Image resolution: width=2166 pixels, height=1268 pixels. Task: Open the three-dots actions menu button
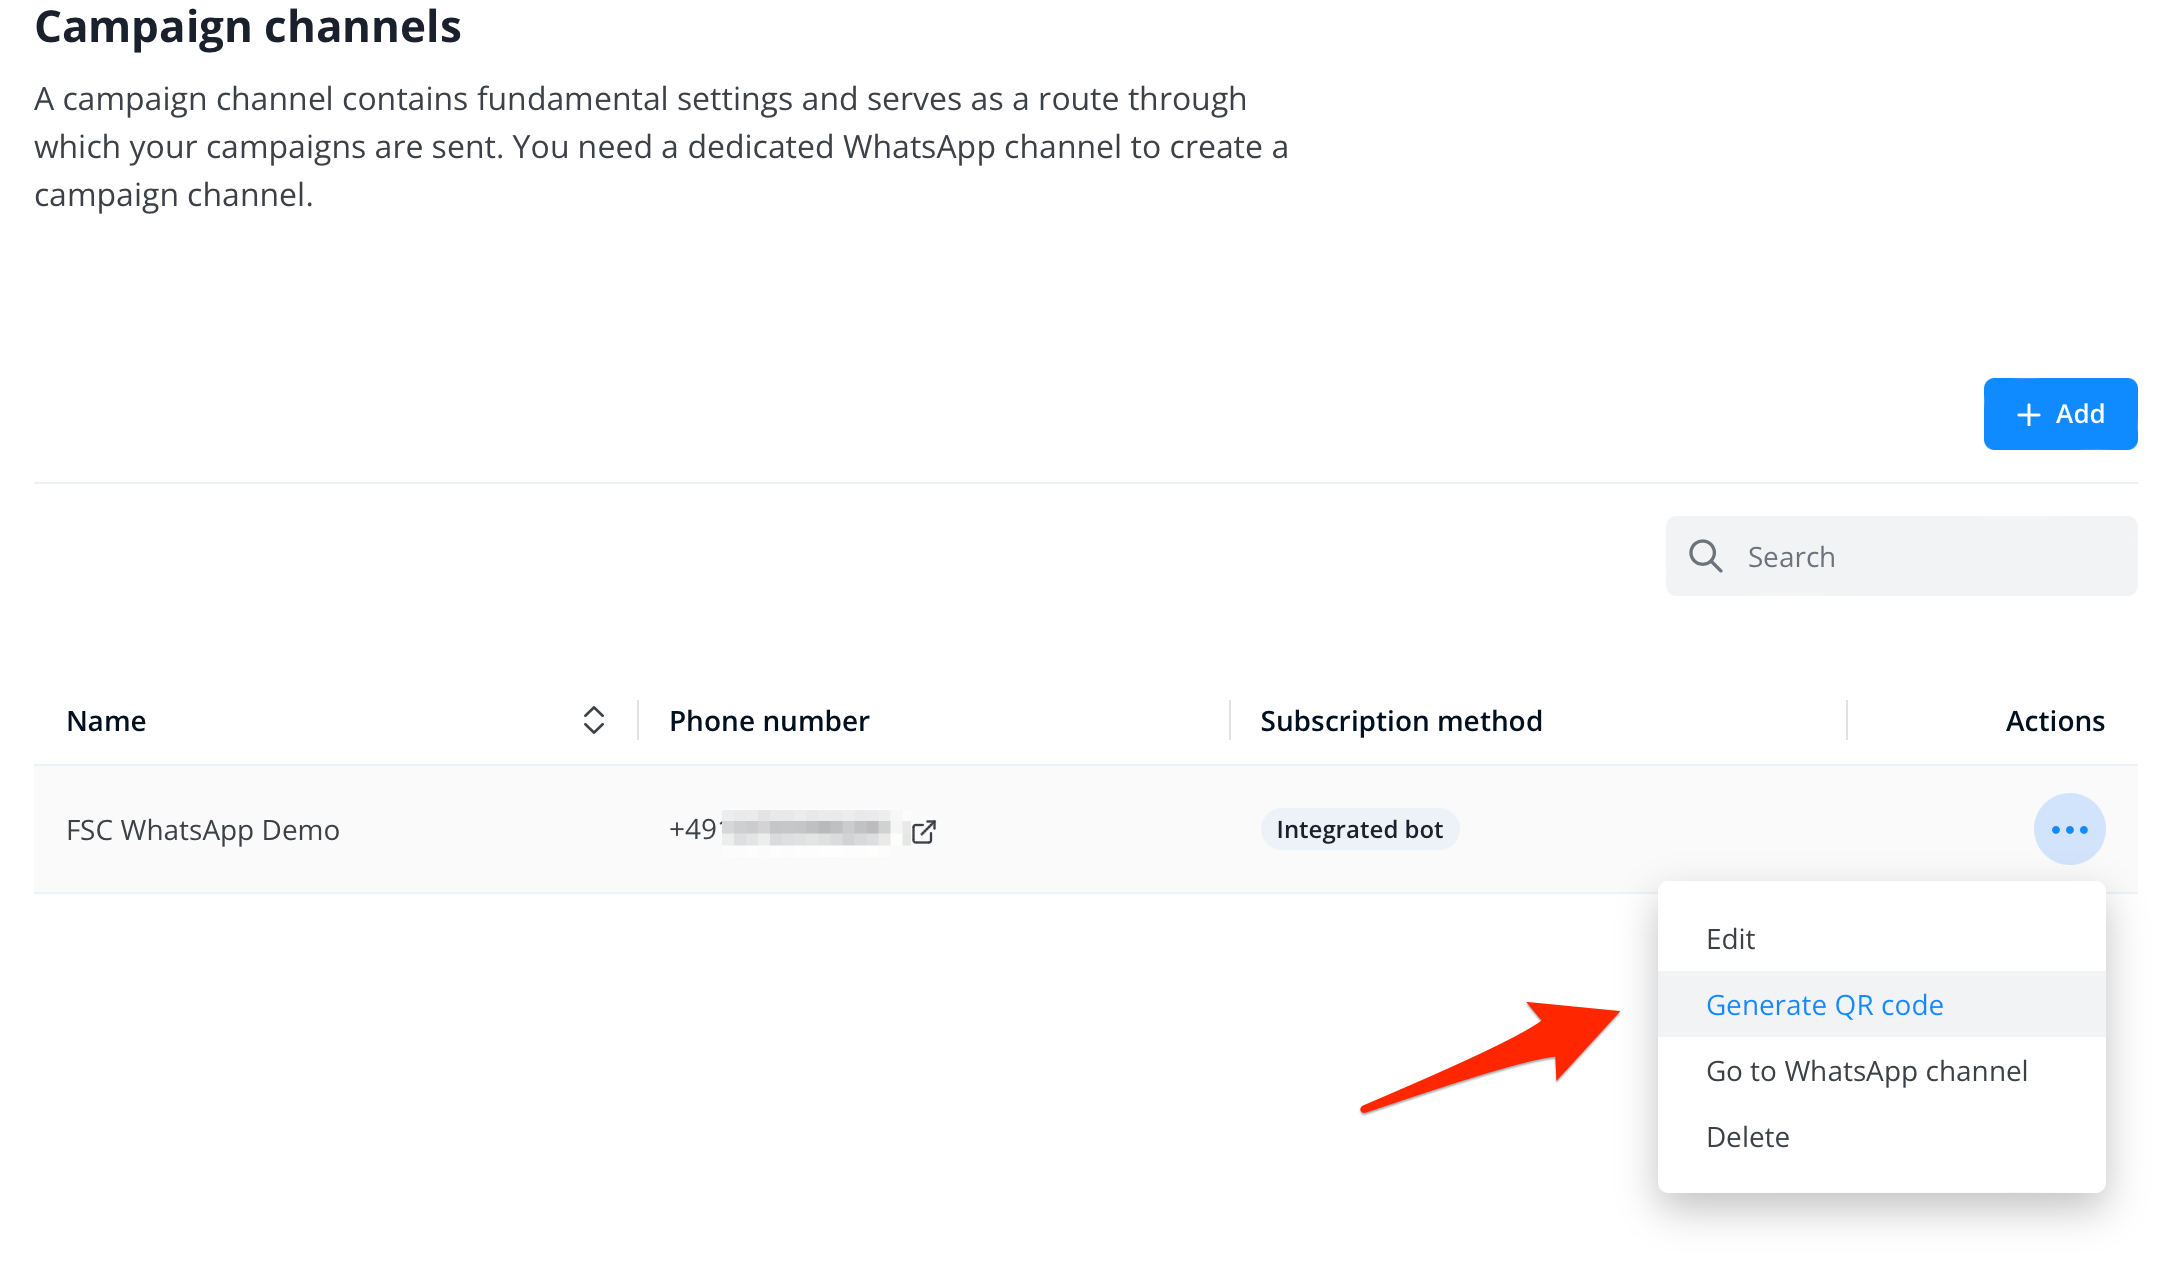tap(2069, 829)
